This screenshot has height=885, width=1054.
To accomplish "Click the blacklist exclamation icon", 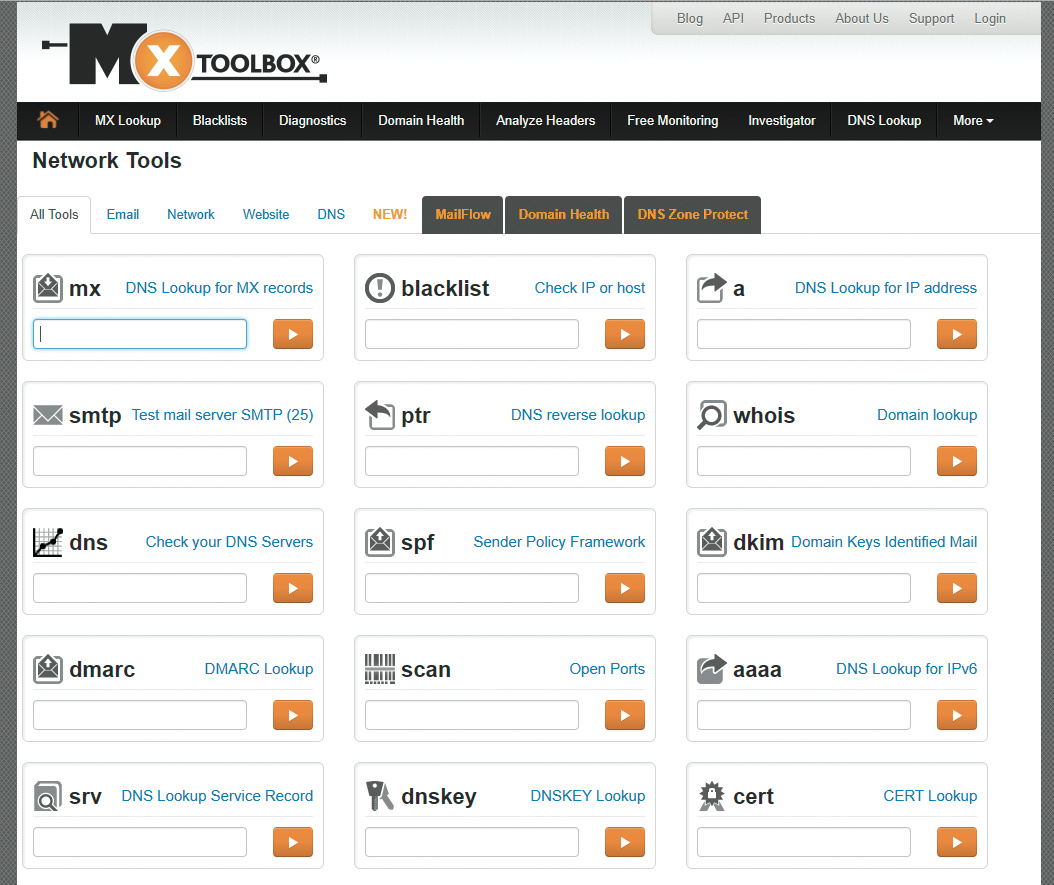I will [x=380, y=288].
